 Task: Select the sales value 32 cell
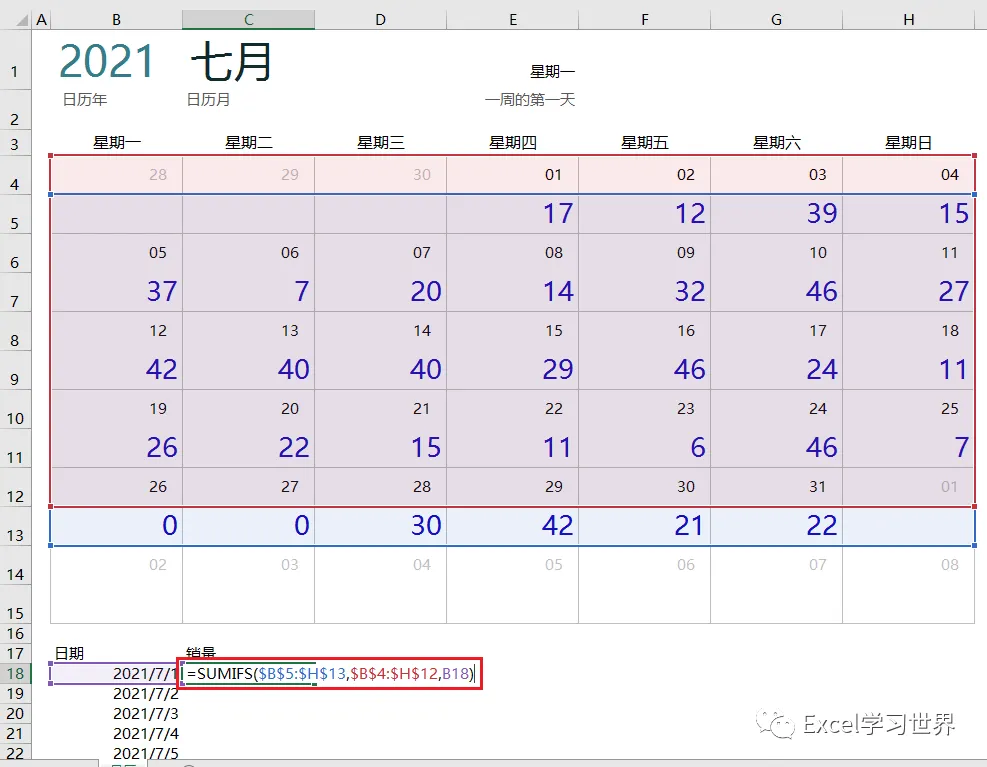(645, 292)
